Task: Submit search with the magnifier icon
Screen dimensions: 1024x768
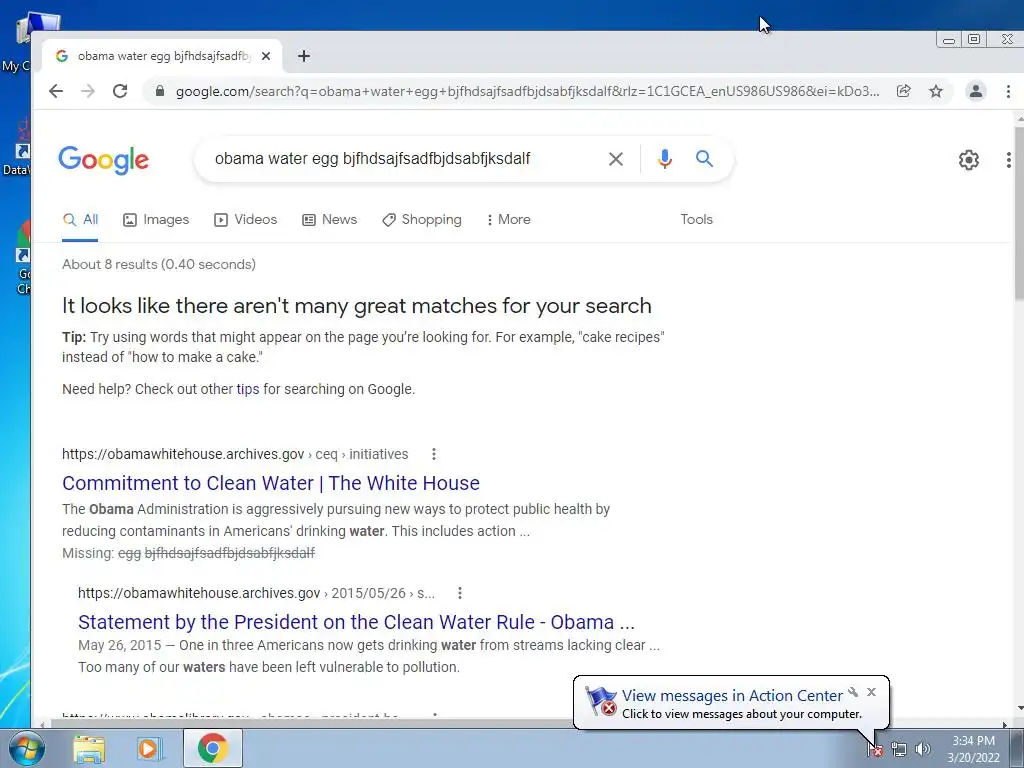Action: pyautogui.click(x=704, y=158)
